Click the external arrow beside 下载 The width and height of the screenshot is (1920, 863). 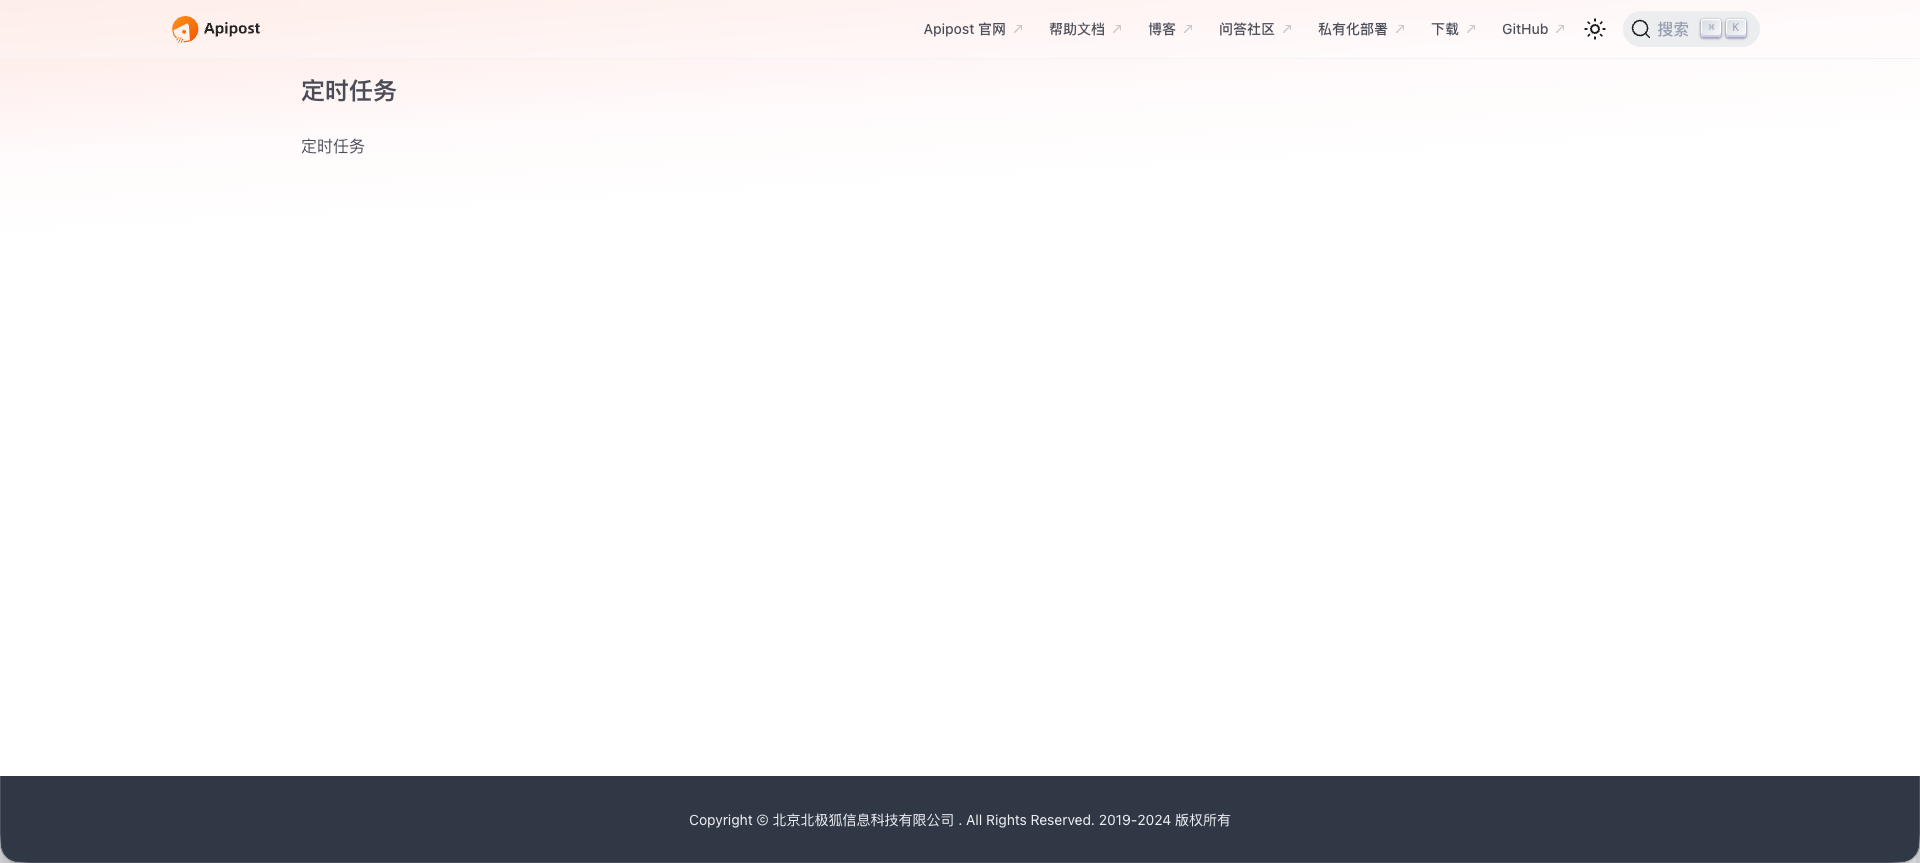1471,29
